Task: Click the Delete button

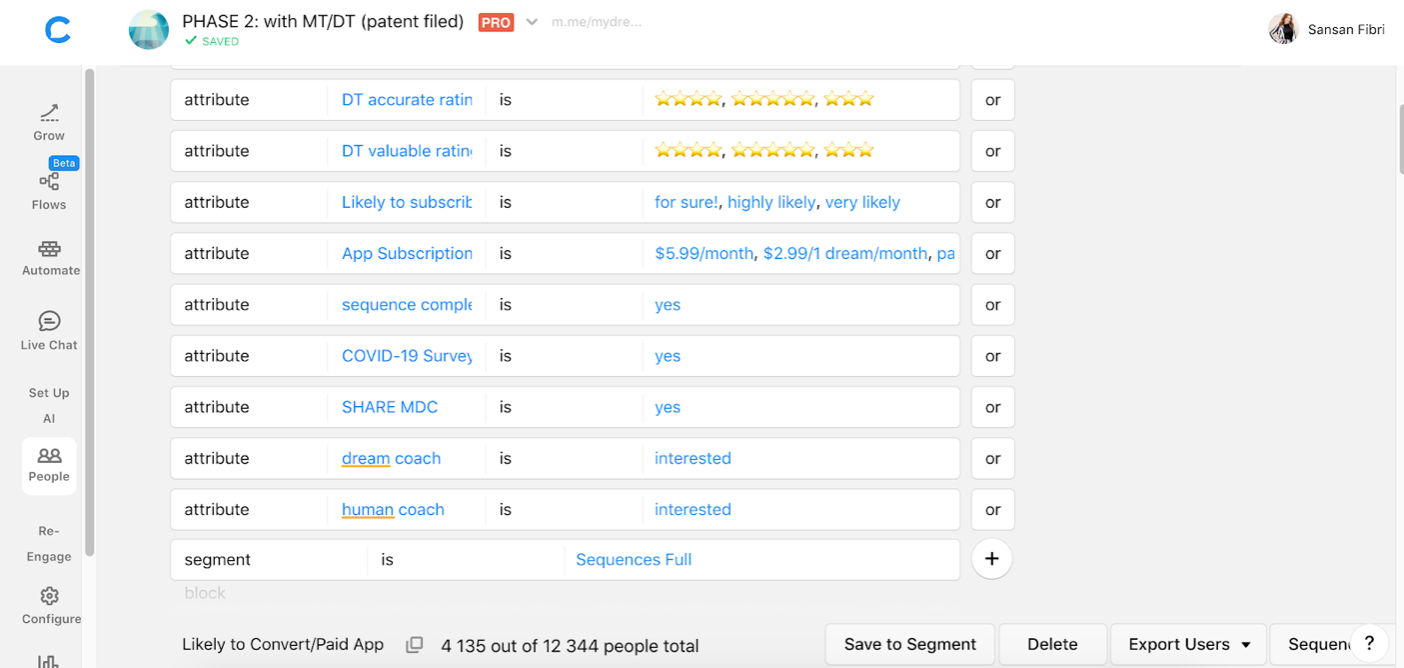Action: click(1052, 645)
